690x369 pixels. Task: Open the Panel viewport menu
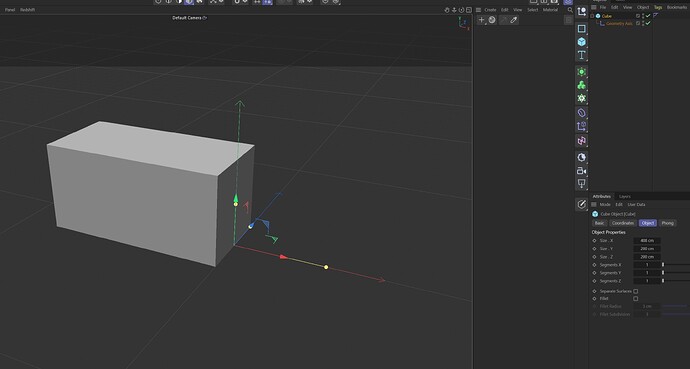[10, 10]
